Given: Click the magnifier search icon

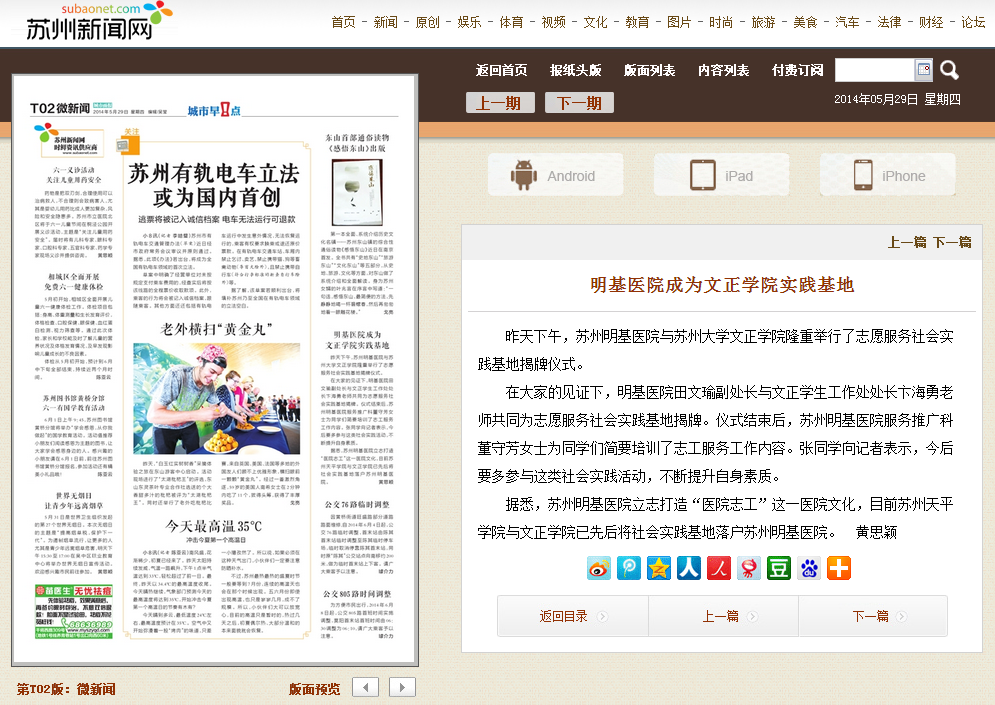Looking at the screenshot, I should pos(949,70).
